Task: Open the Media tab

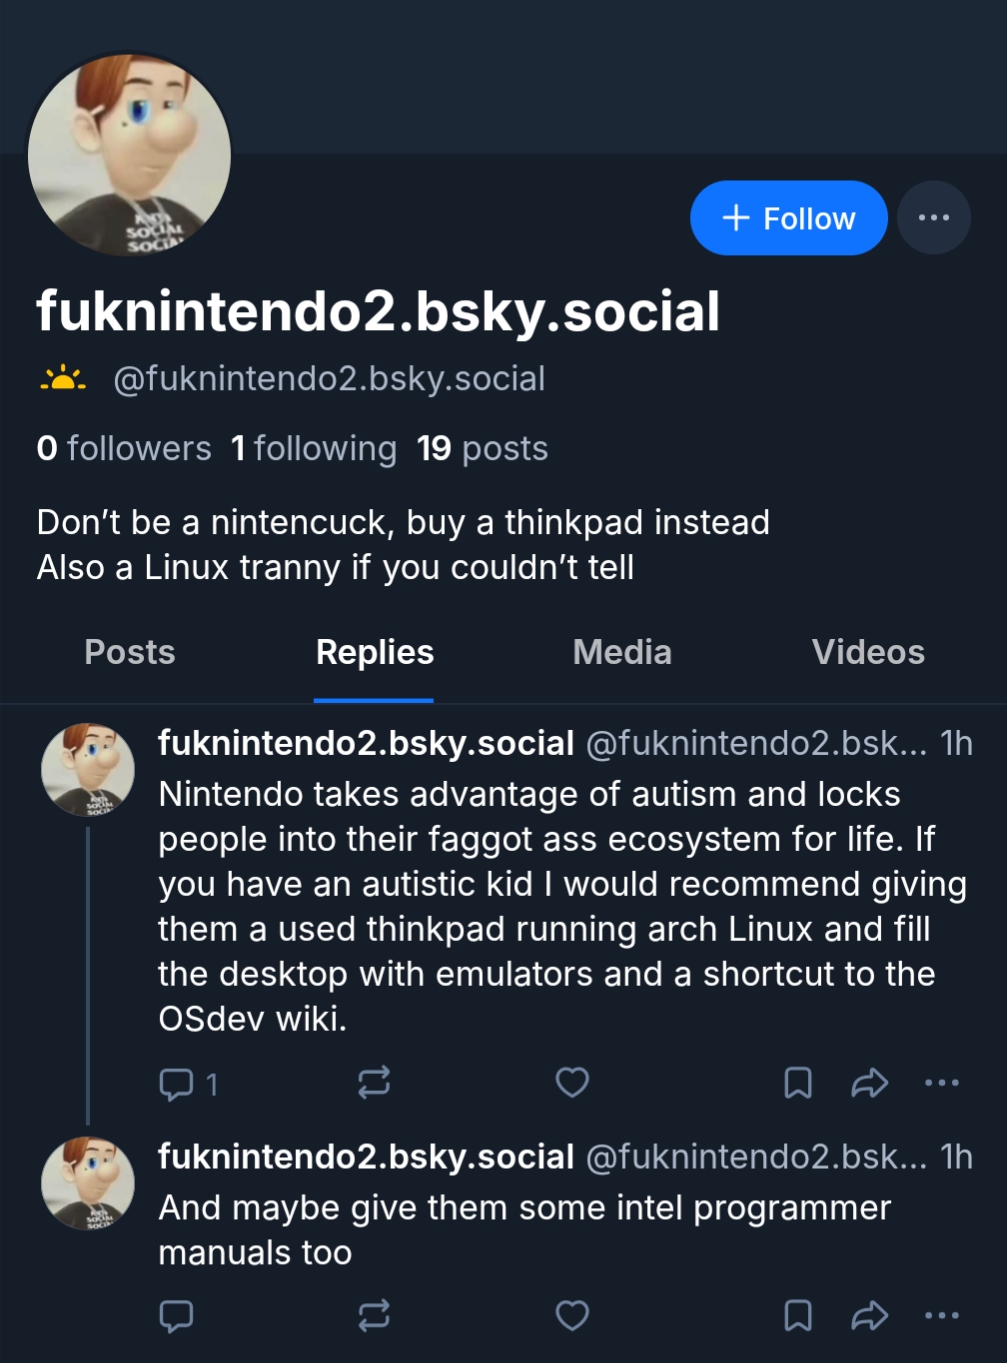Action: click(622, 652)
